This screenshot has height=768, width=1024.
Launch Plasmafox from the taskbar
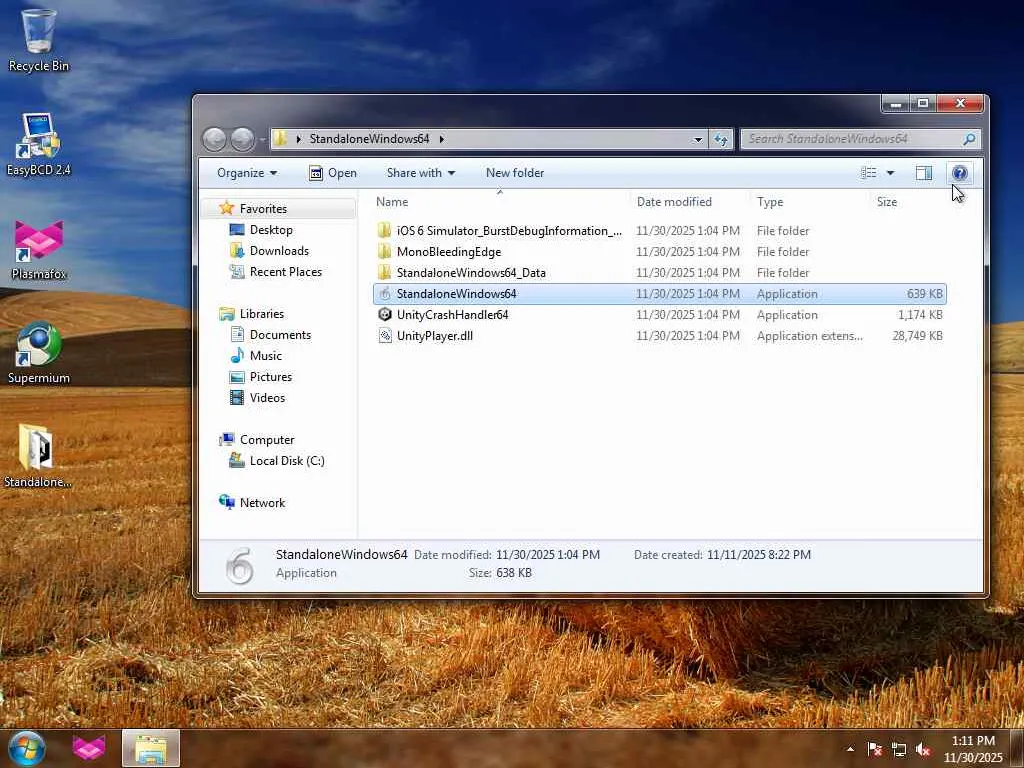tap(89, 748)
